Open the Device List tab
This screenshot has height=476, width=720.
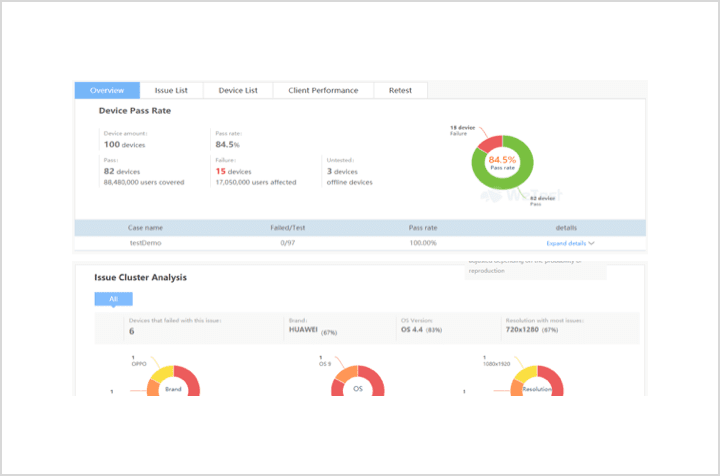click(x=238, y=90)
